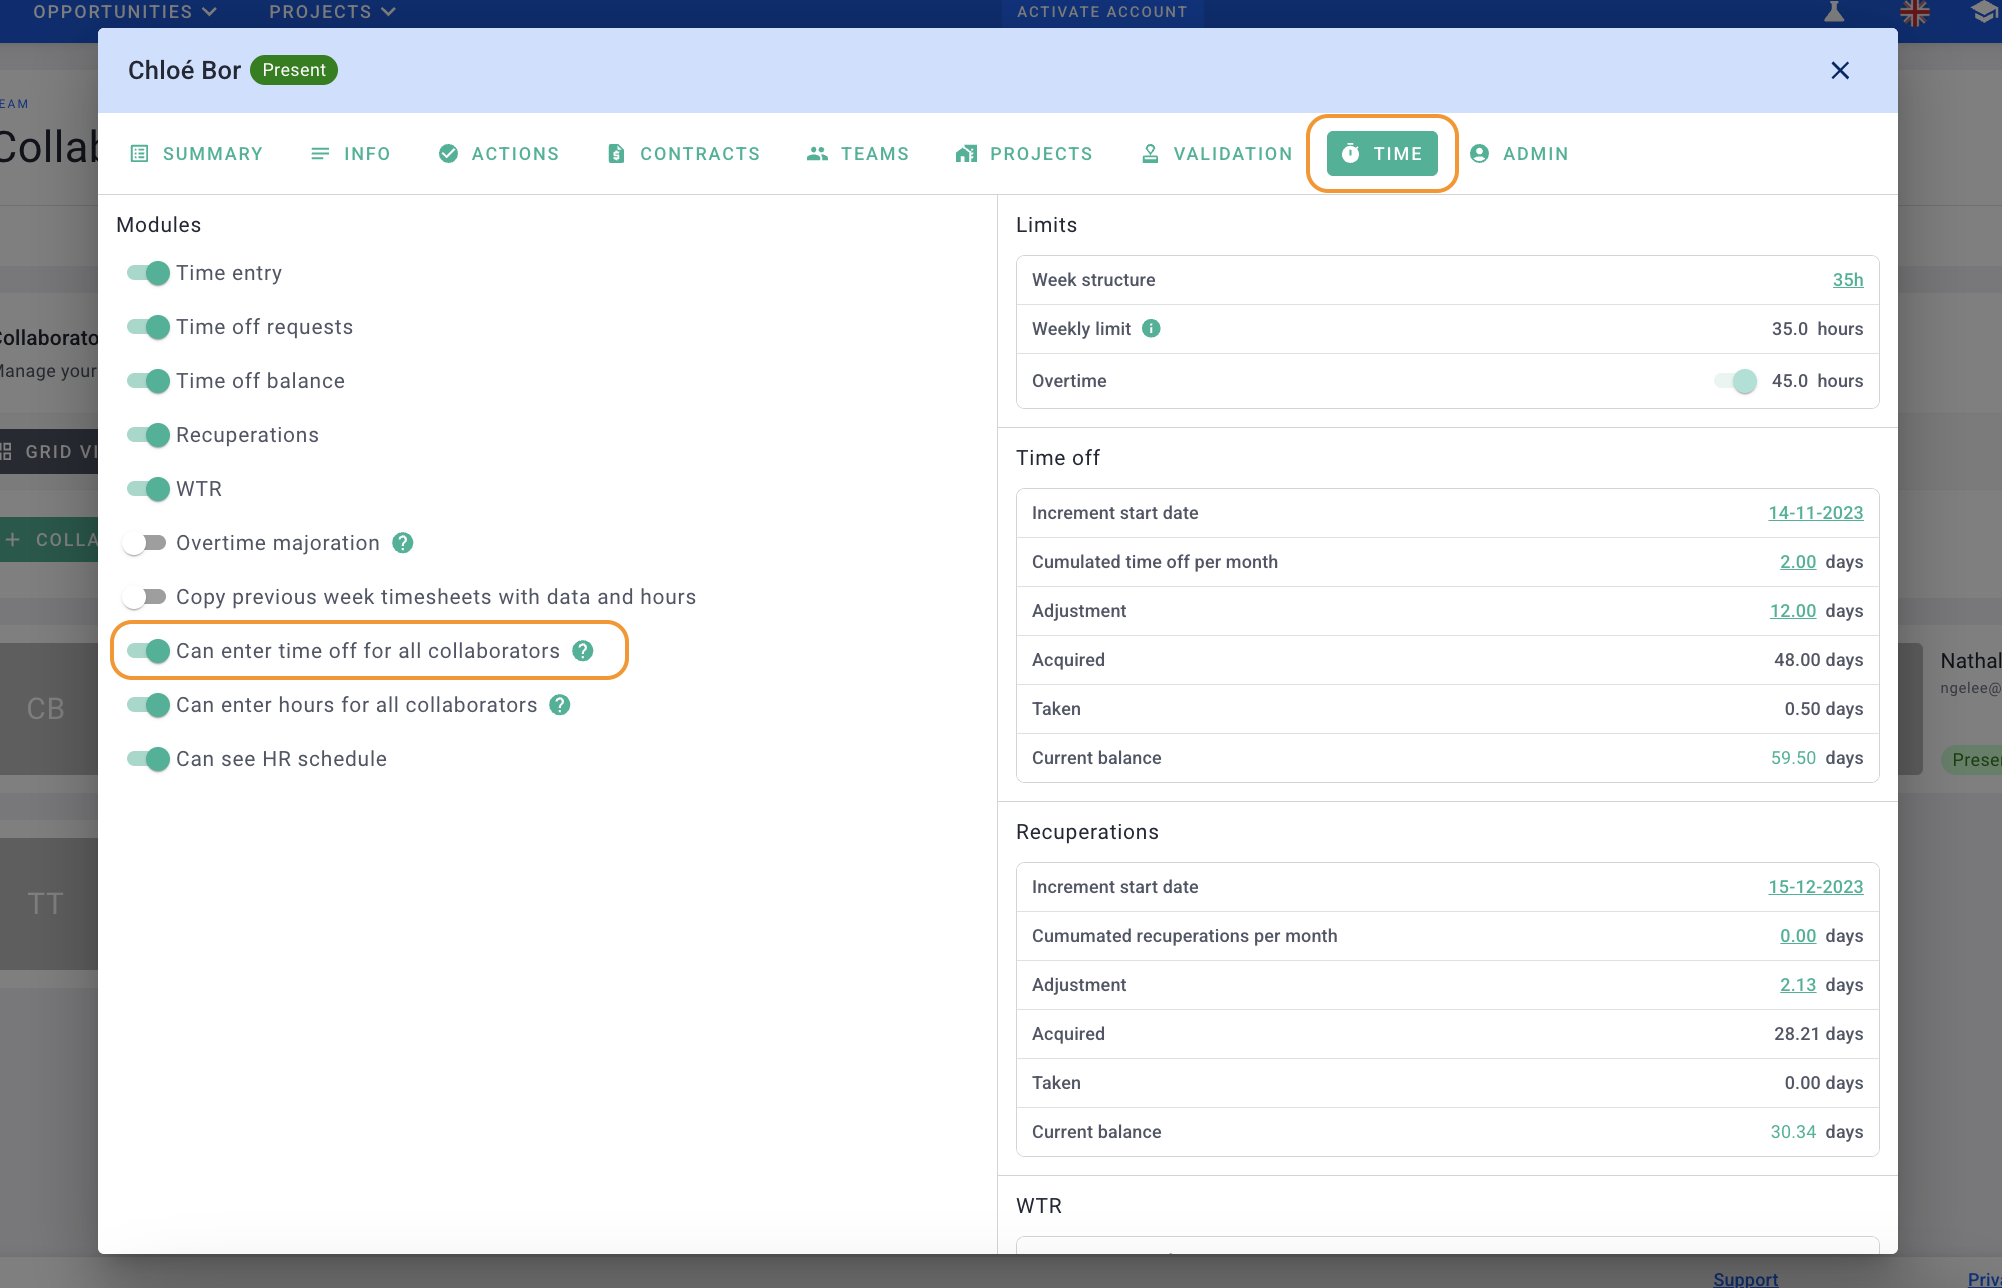Toggle the Overtime limit switch
This screenshot has height=1288, width=2002.
[1736, 381]
